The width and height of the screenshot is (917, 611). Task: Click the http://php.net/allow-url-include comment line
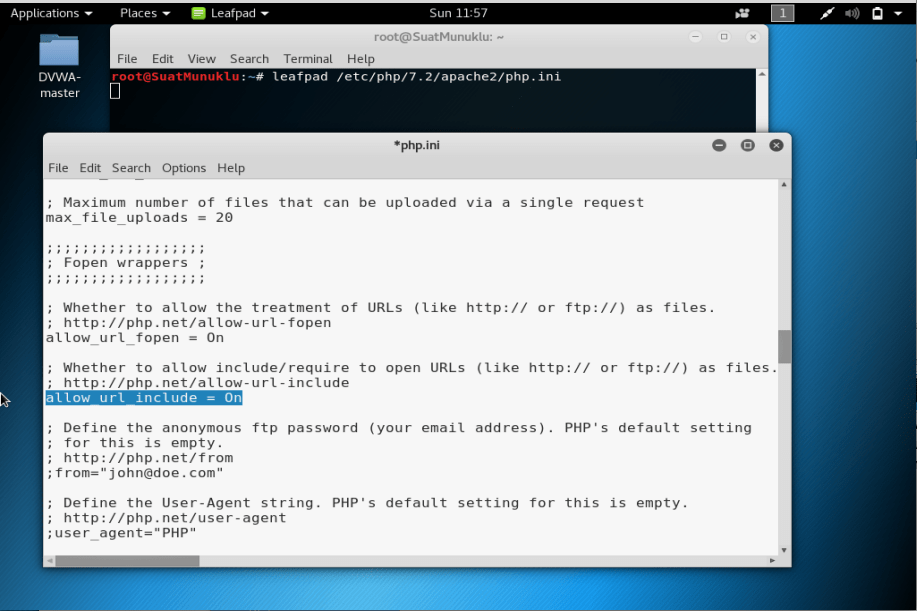tap(198, 382)
